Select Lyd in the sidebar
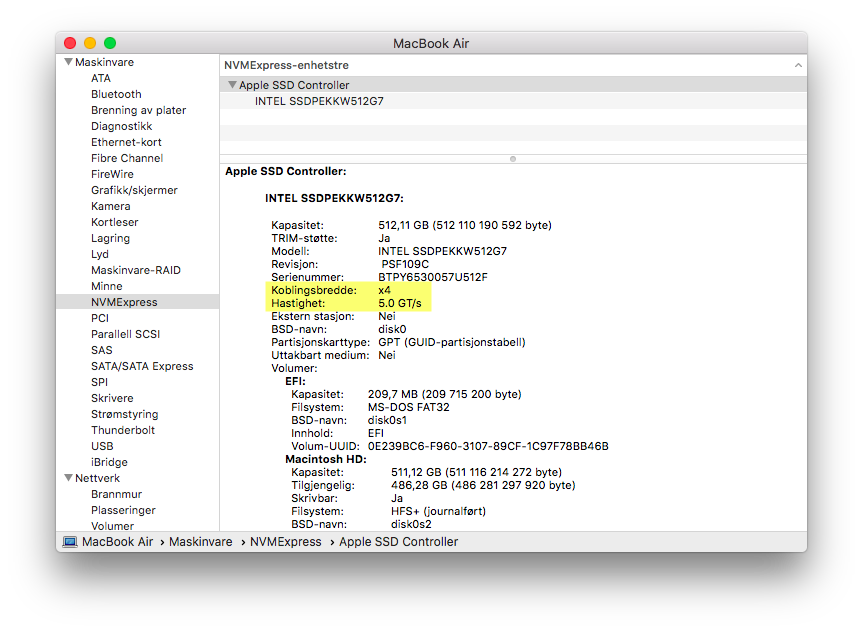Image resolution: width=863 pixels, height=632 pixels. (x=100, y=254)
